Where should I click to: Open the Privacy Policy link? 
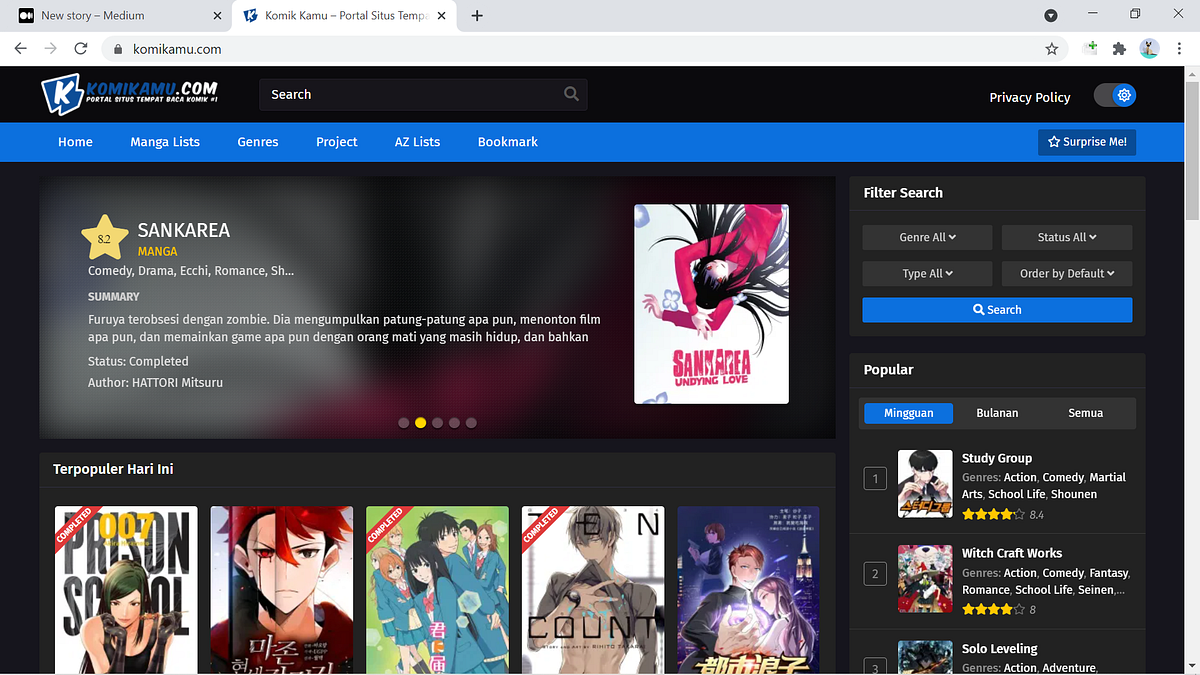1030,97
